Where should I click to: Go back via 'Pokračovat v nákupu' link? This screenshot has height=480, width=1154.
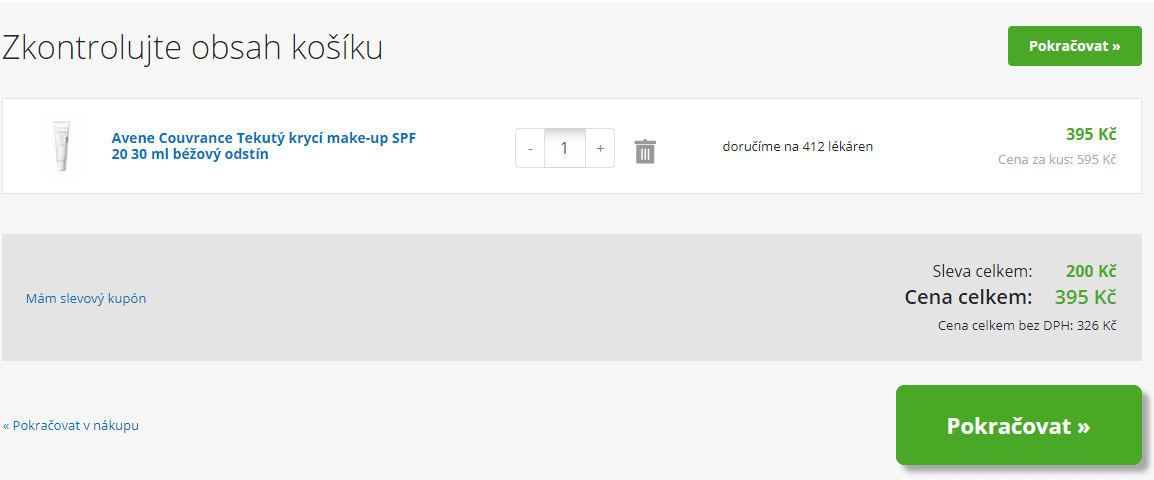[x=71, y=425]
